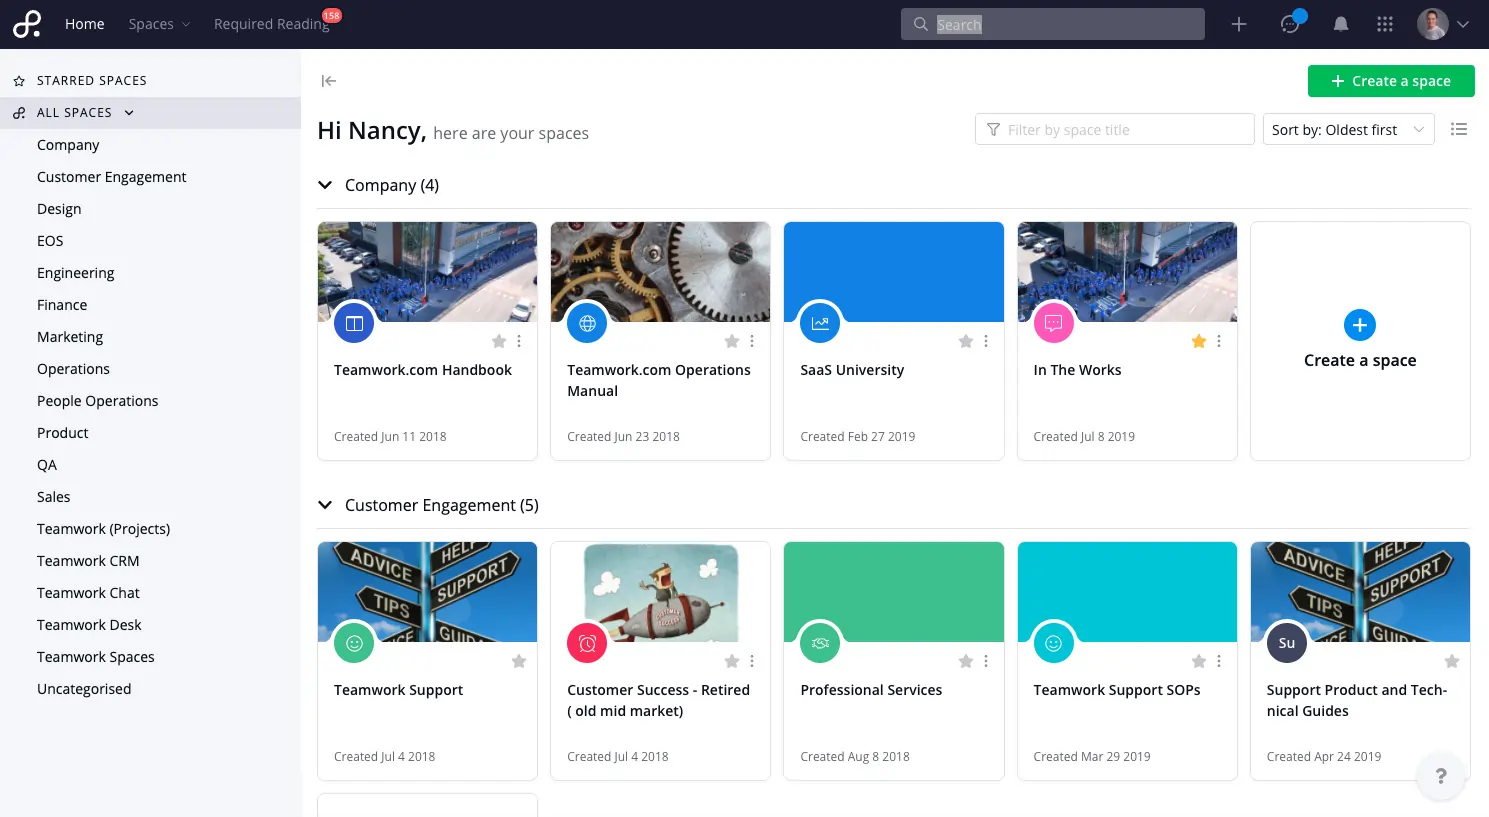Open options menu for Teamwork Support SOPs
Image resolution: width=1489 pixels, height=817 pixels.
click(1219, 661)
